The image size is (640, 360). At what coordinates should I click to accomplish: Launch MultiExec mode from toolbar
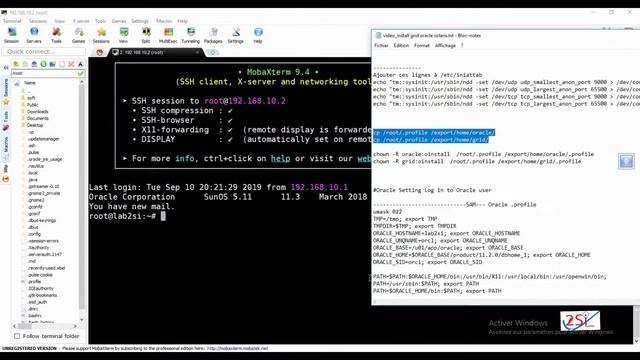(168, 36)
